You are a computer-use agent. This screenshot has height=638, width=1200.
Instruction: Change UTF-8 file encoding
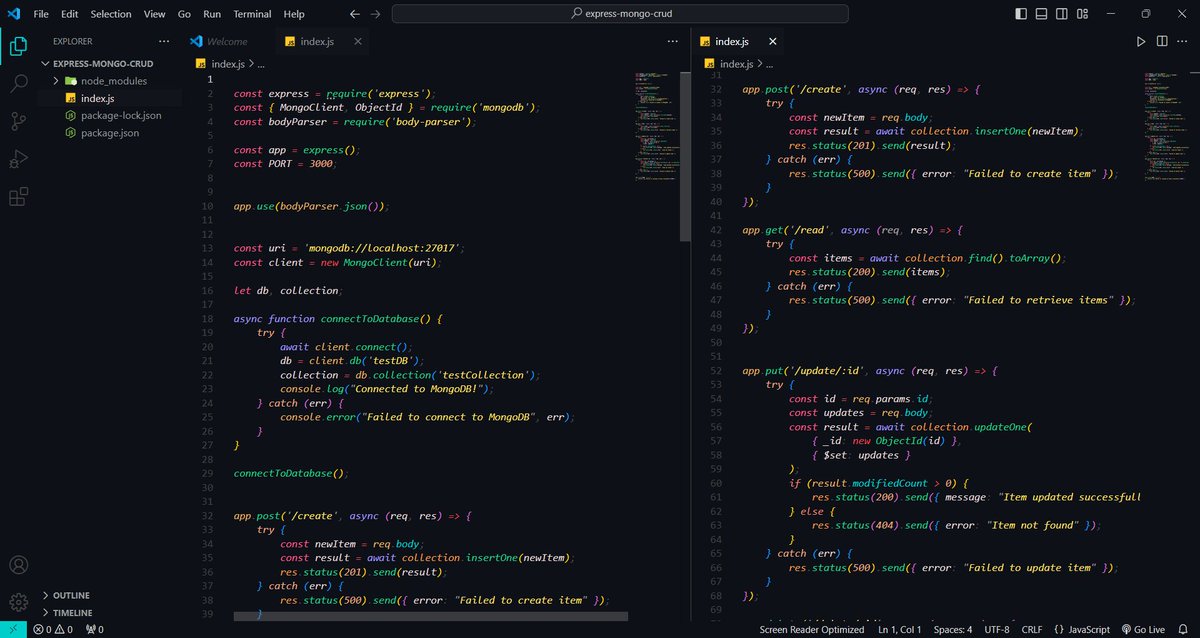coord(995,629)
